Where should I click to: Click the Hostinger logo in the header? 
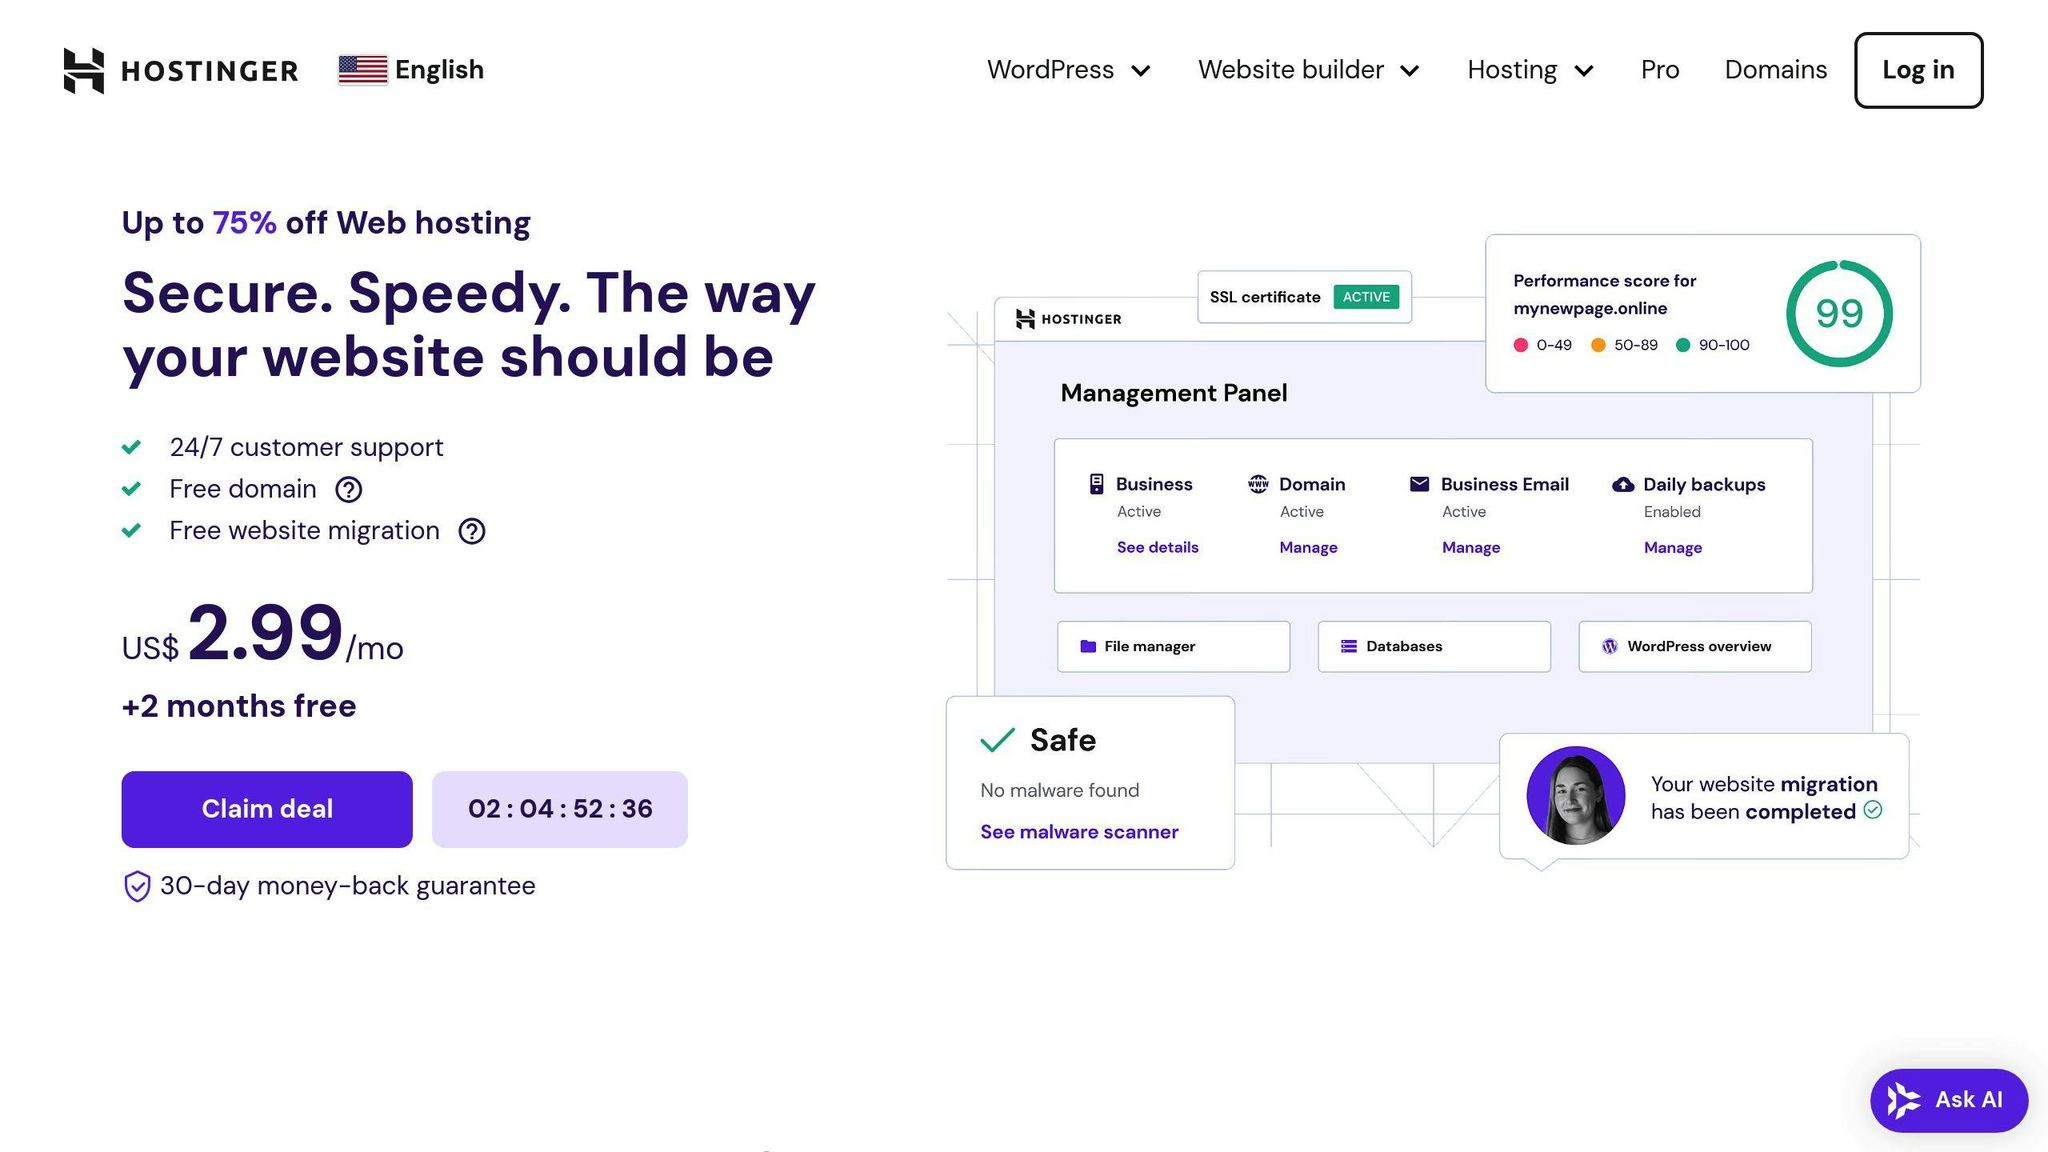click(181, 70)
